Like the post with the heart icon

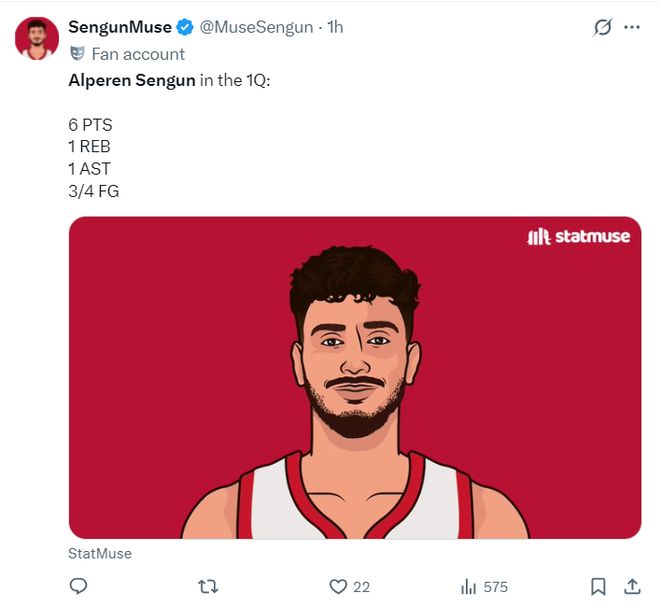[338, 586]
